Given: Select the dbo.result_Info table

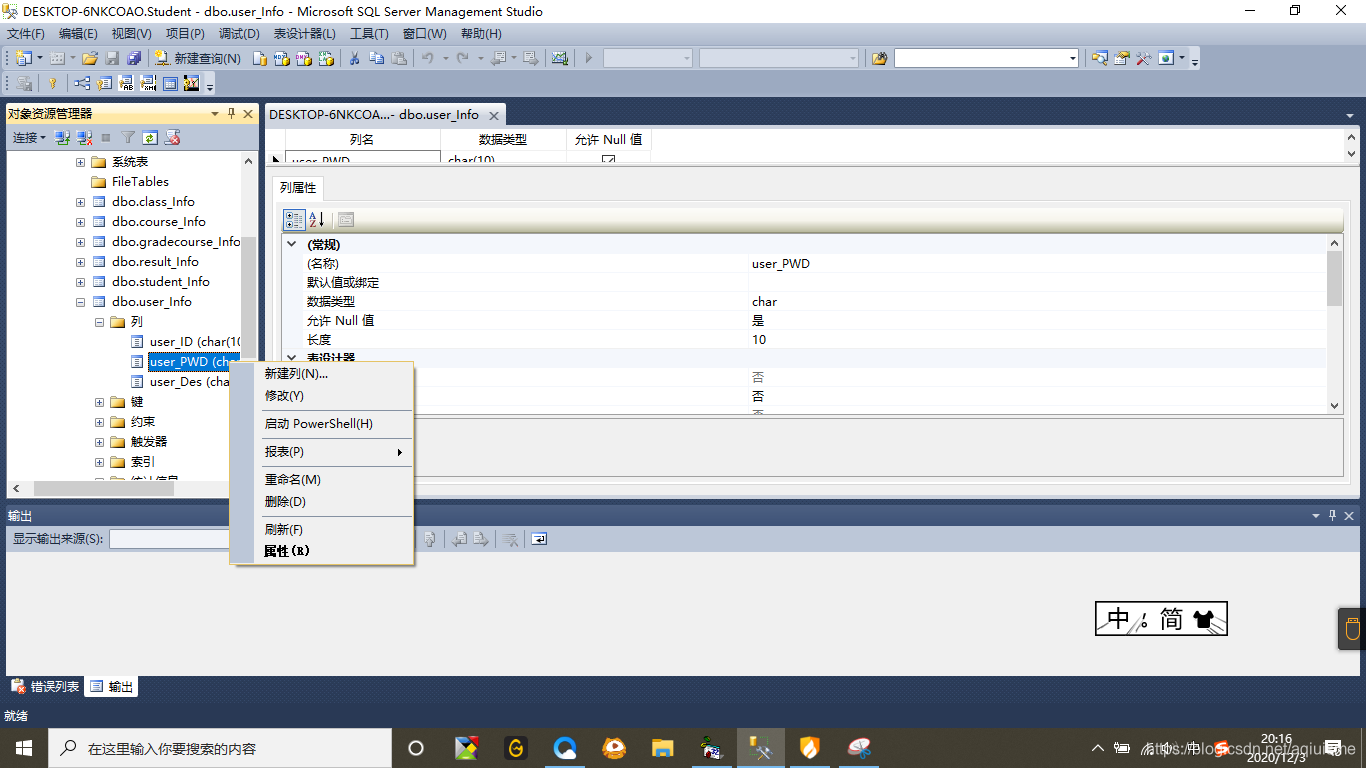Looking at the screenshot, I should 155,262.
